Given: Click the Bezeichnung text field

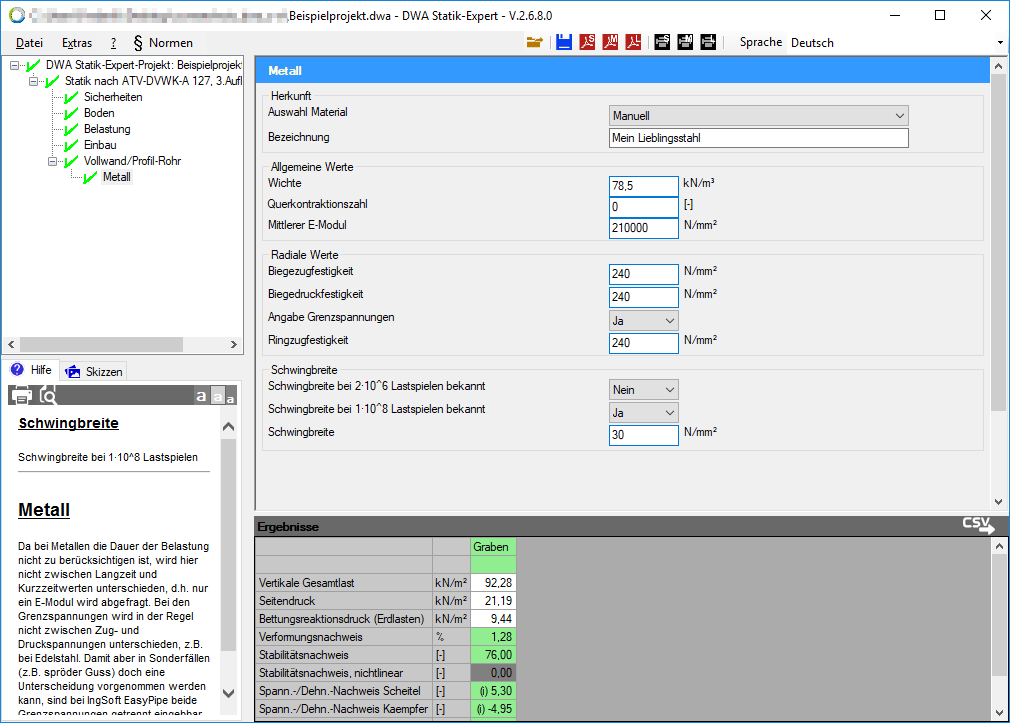Looking at the screenshot, I should (x=758, y=138).
